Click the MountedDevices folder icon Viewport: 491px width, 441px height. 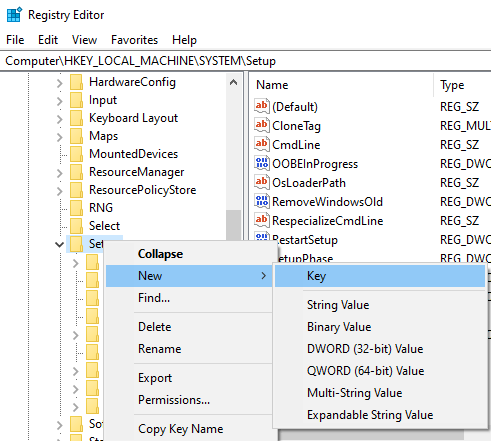click(x=76, y=154)
